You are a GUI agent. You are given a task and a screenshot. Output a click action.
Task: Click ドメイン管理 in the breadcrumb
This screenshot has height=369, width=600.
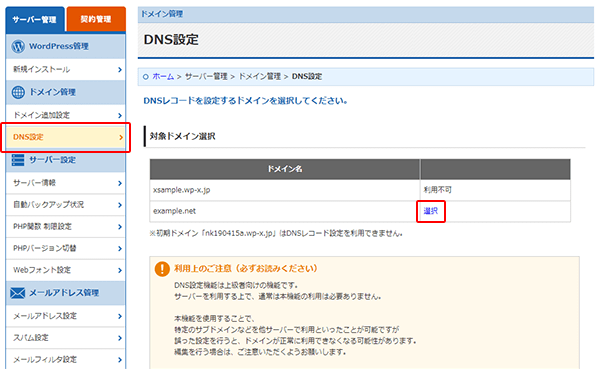point(260,77)
